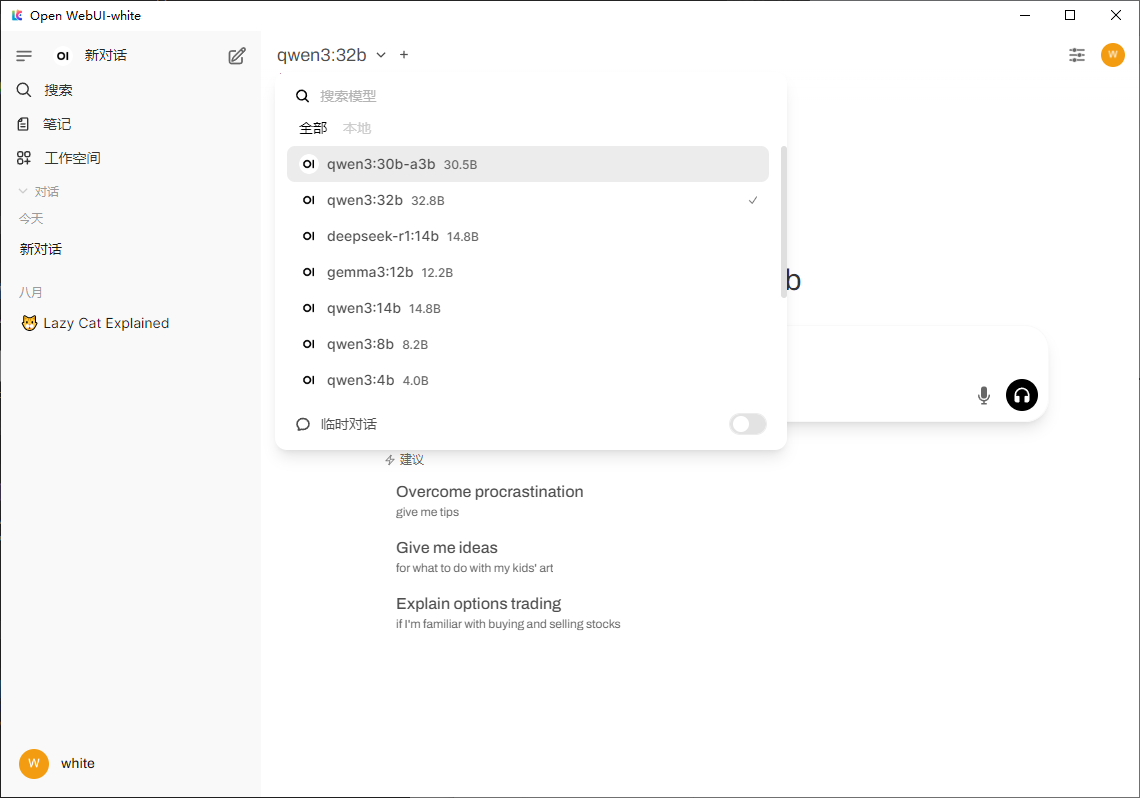Click the Open WebUI app logo in title bar
This screenshot has width=1140, height=798.
click(x=17, y=15)
